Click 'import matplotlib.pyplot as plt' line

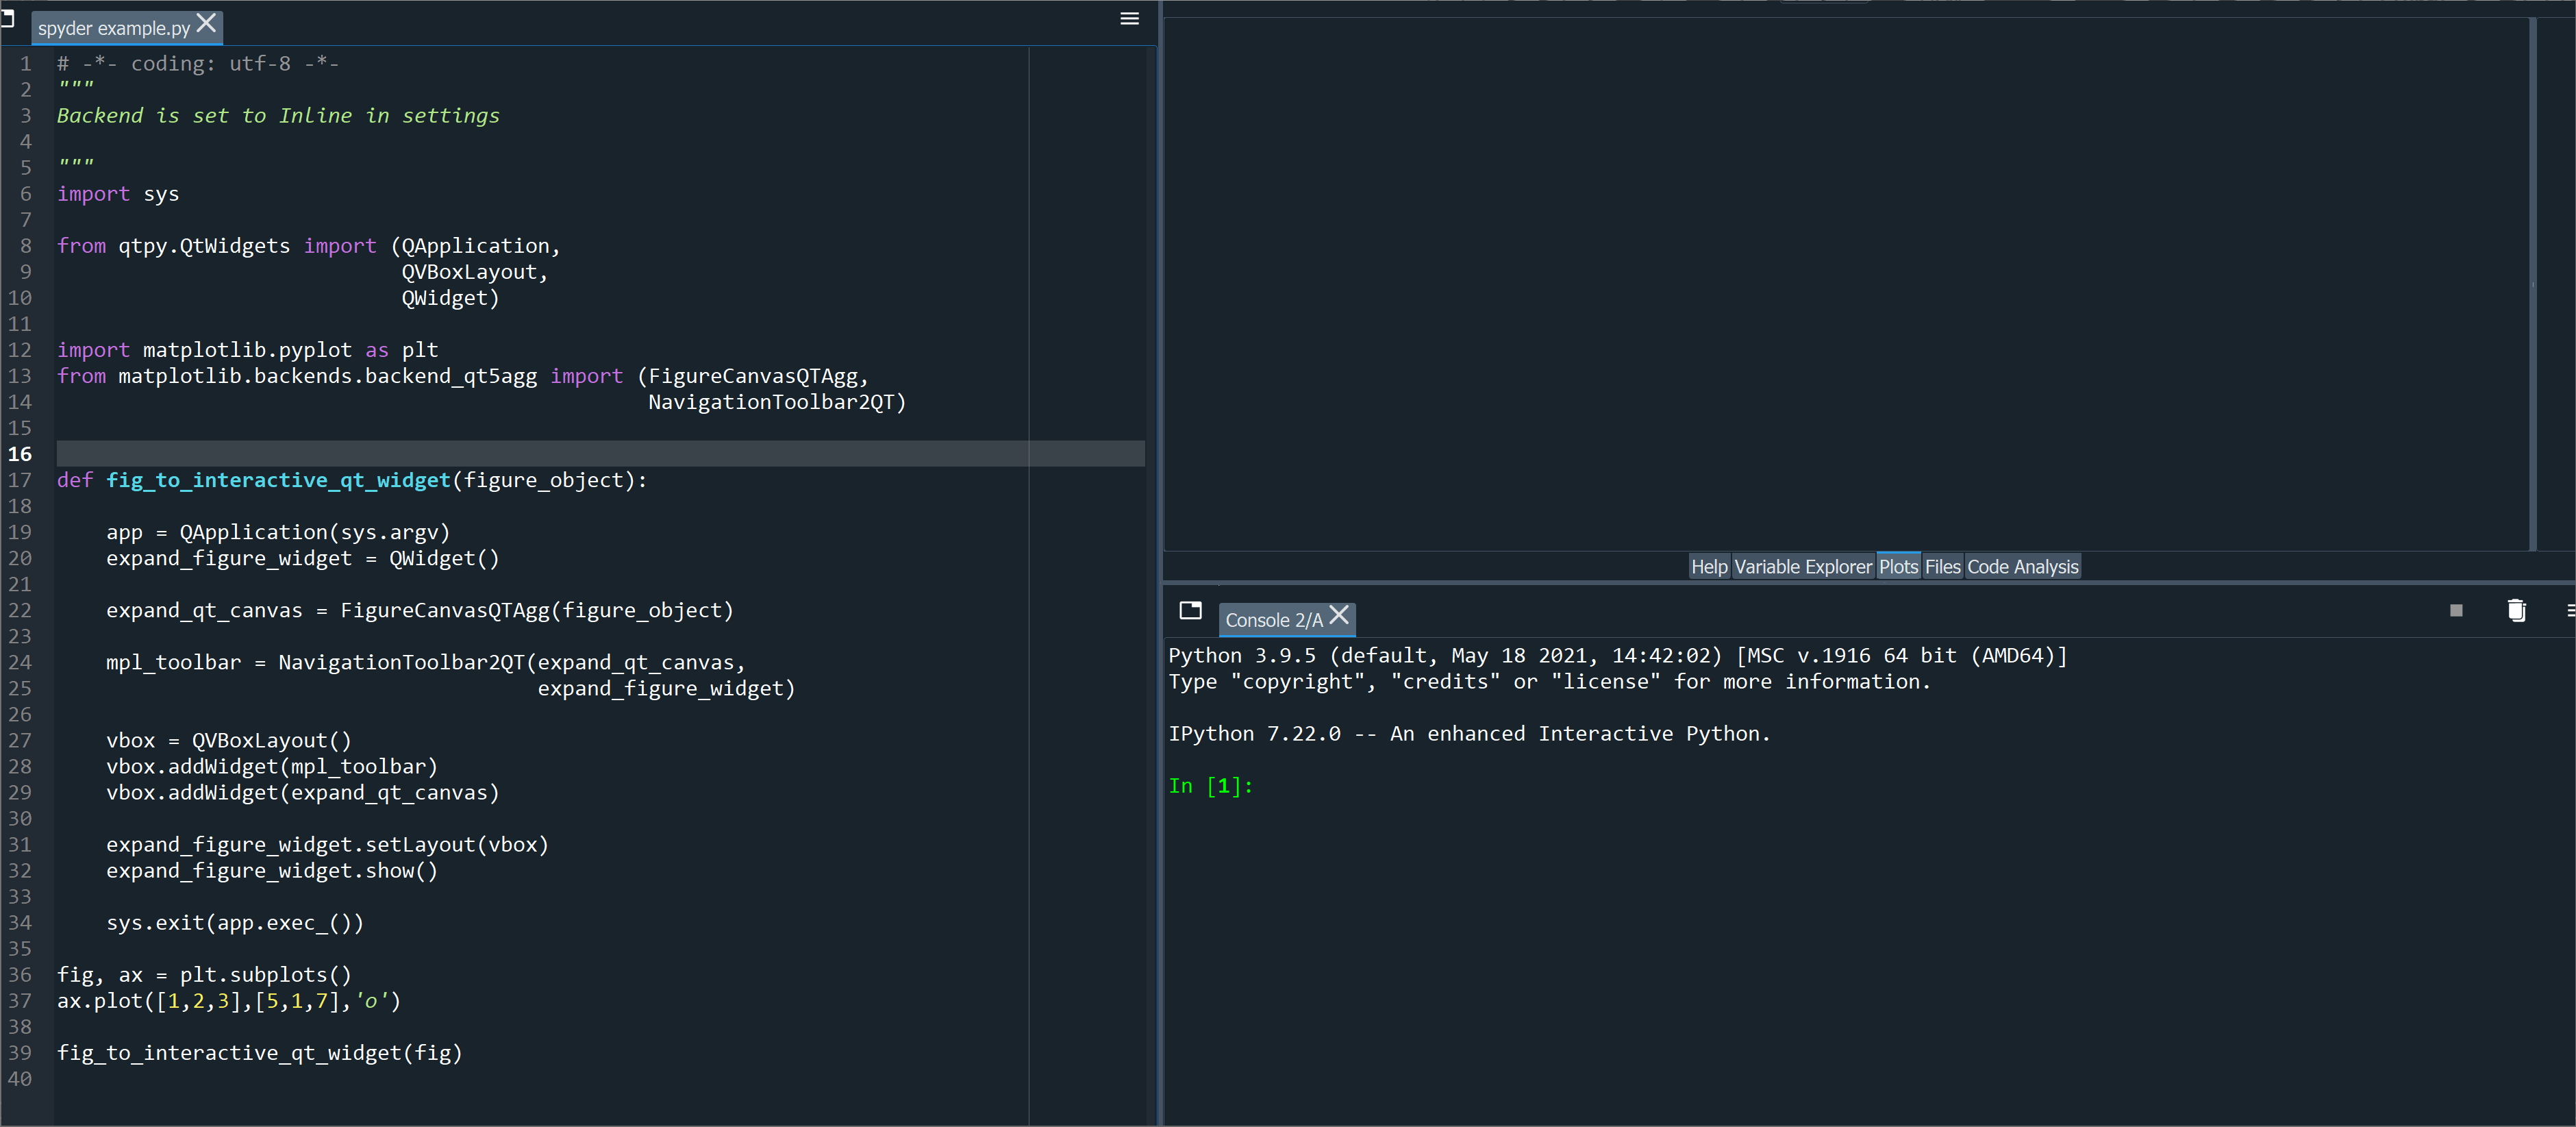pyautogui.click(x=248, y=350)
